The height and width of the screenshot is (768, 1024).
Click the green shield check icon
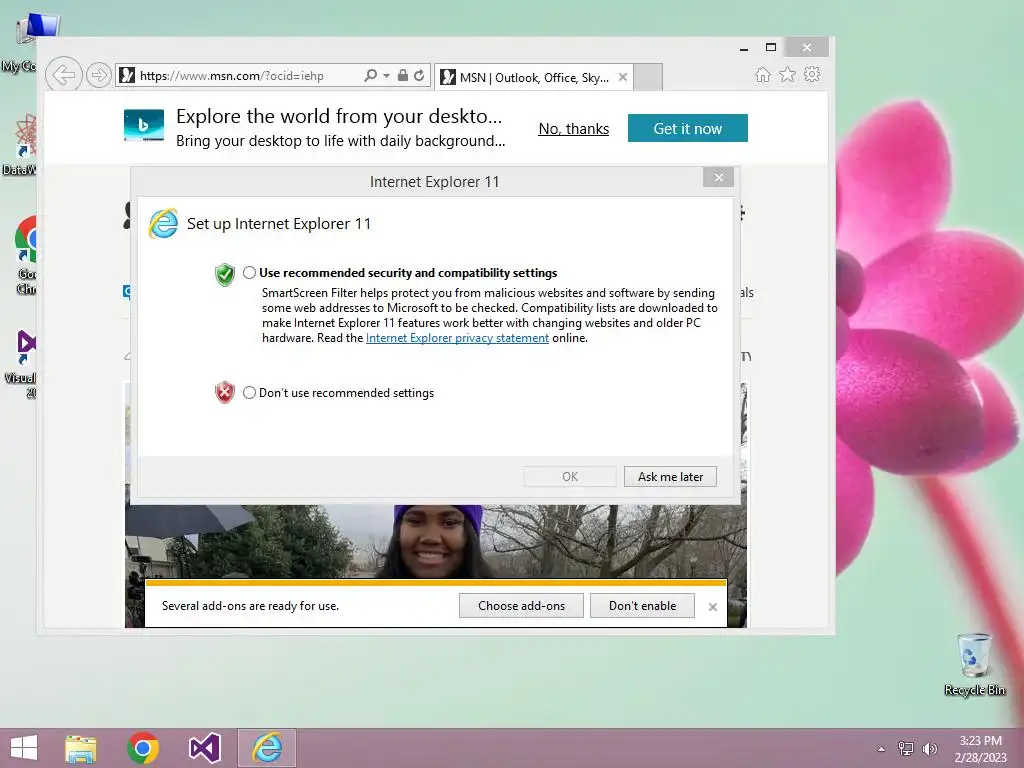click(x=225, y=274)
